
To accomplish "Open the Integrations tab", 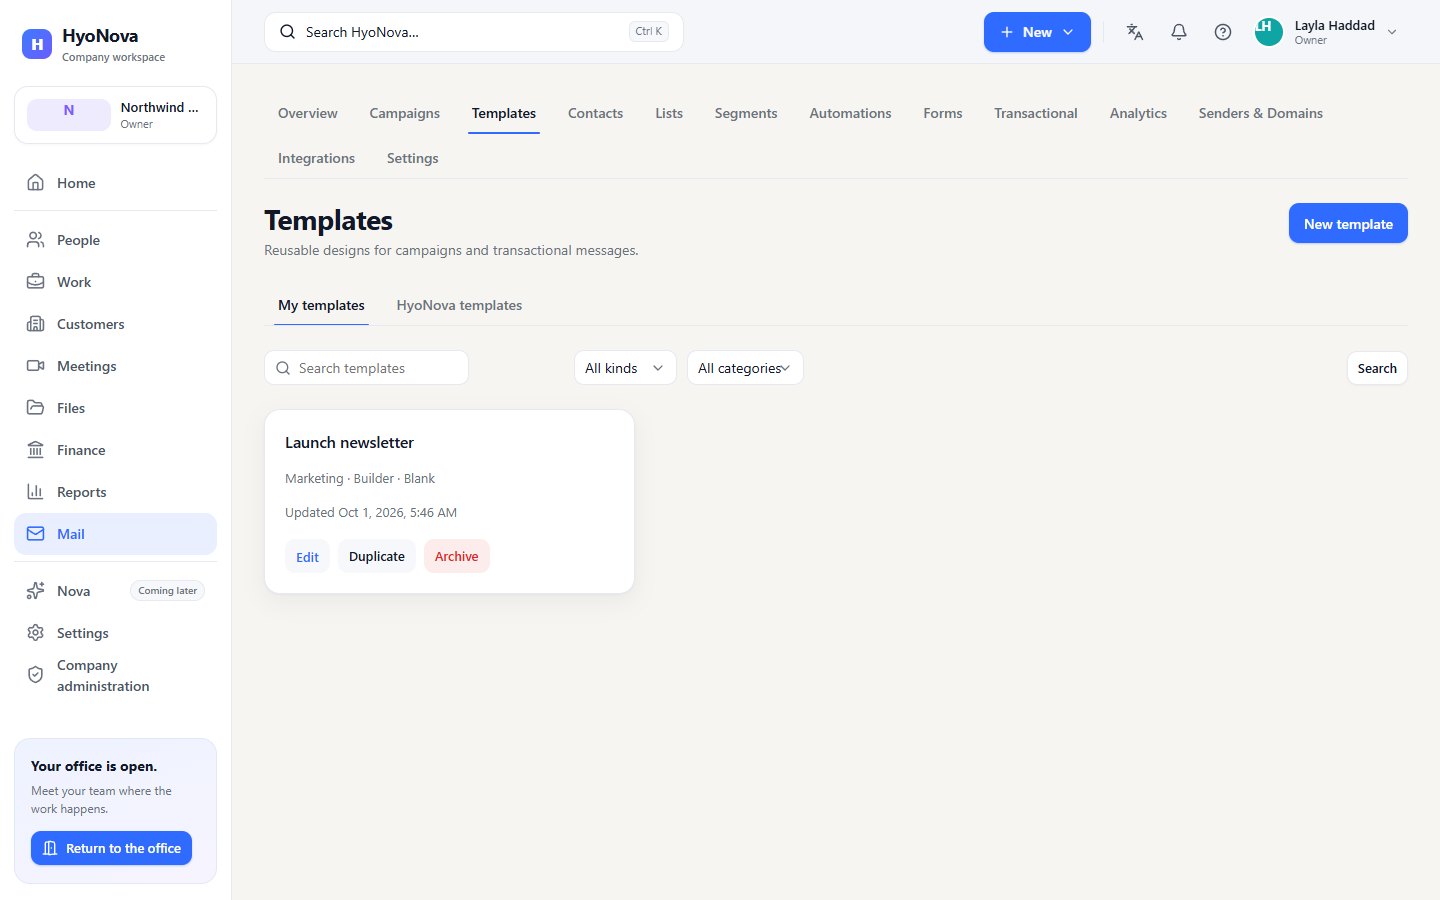I will tap(316, 158).
